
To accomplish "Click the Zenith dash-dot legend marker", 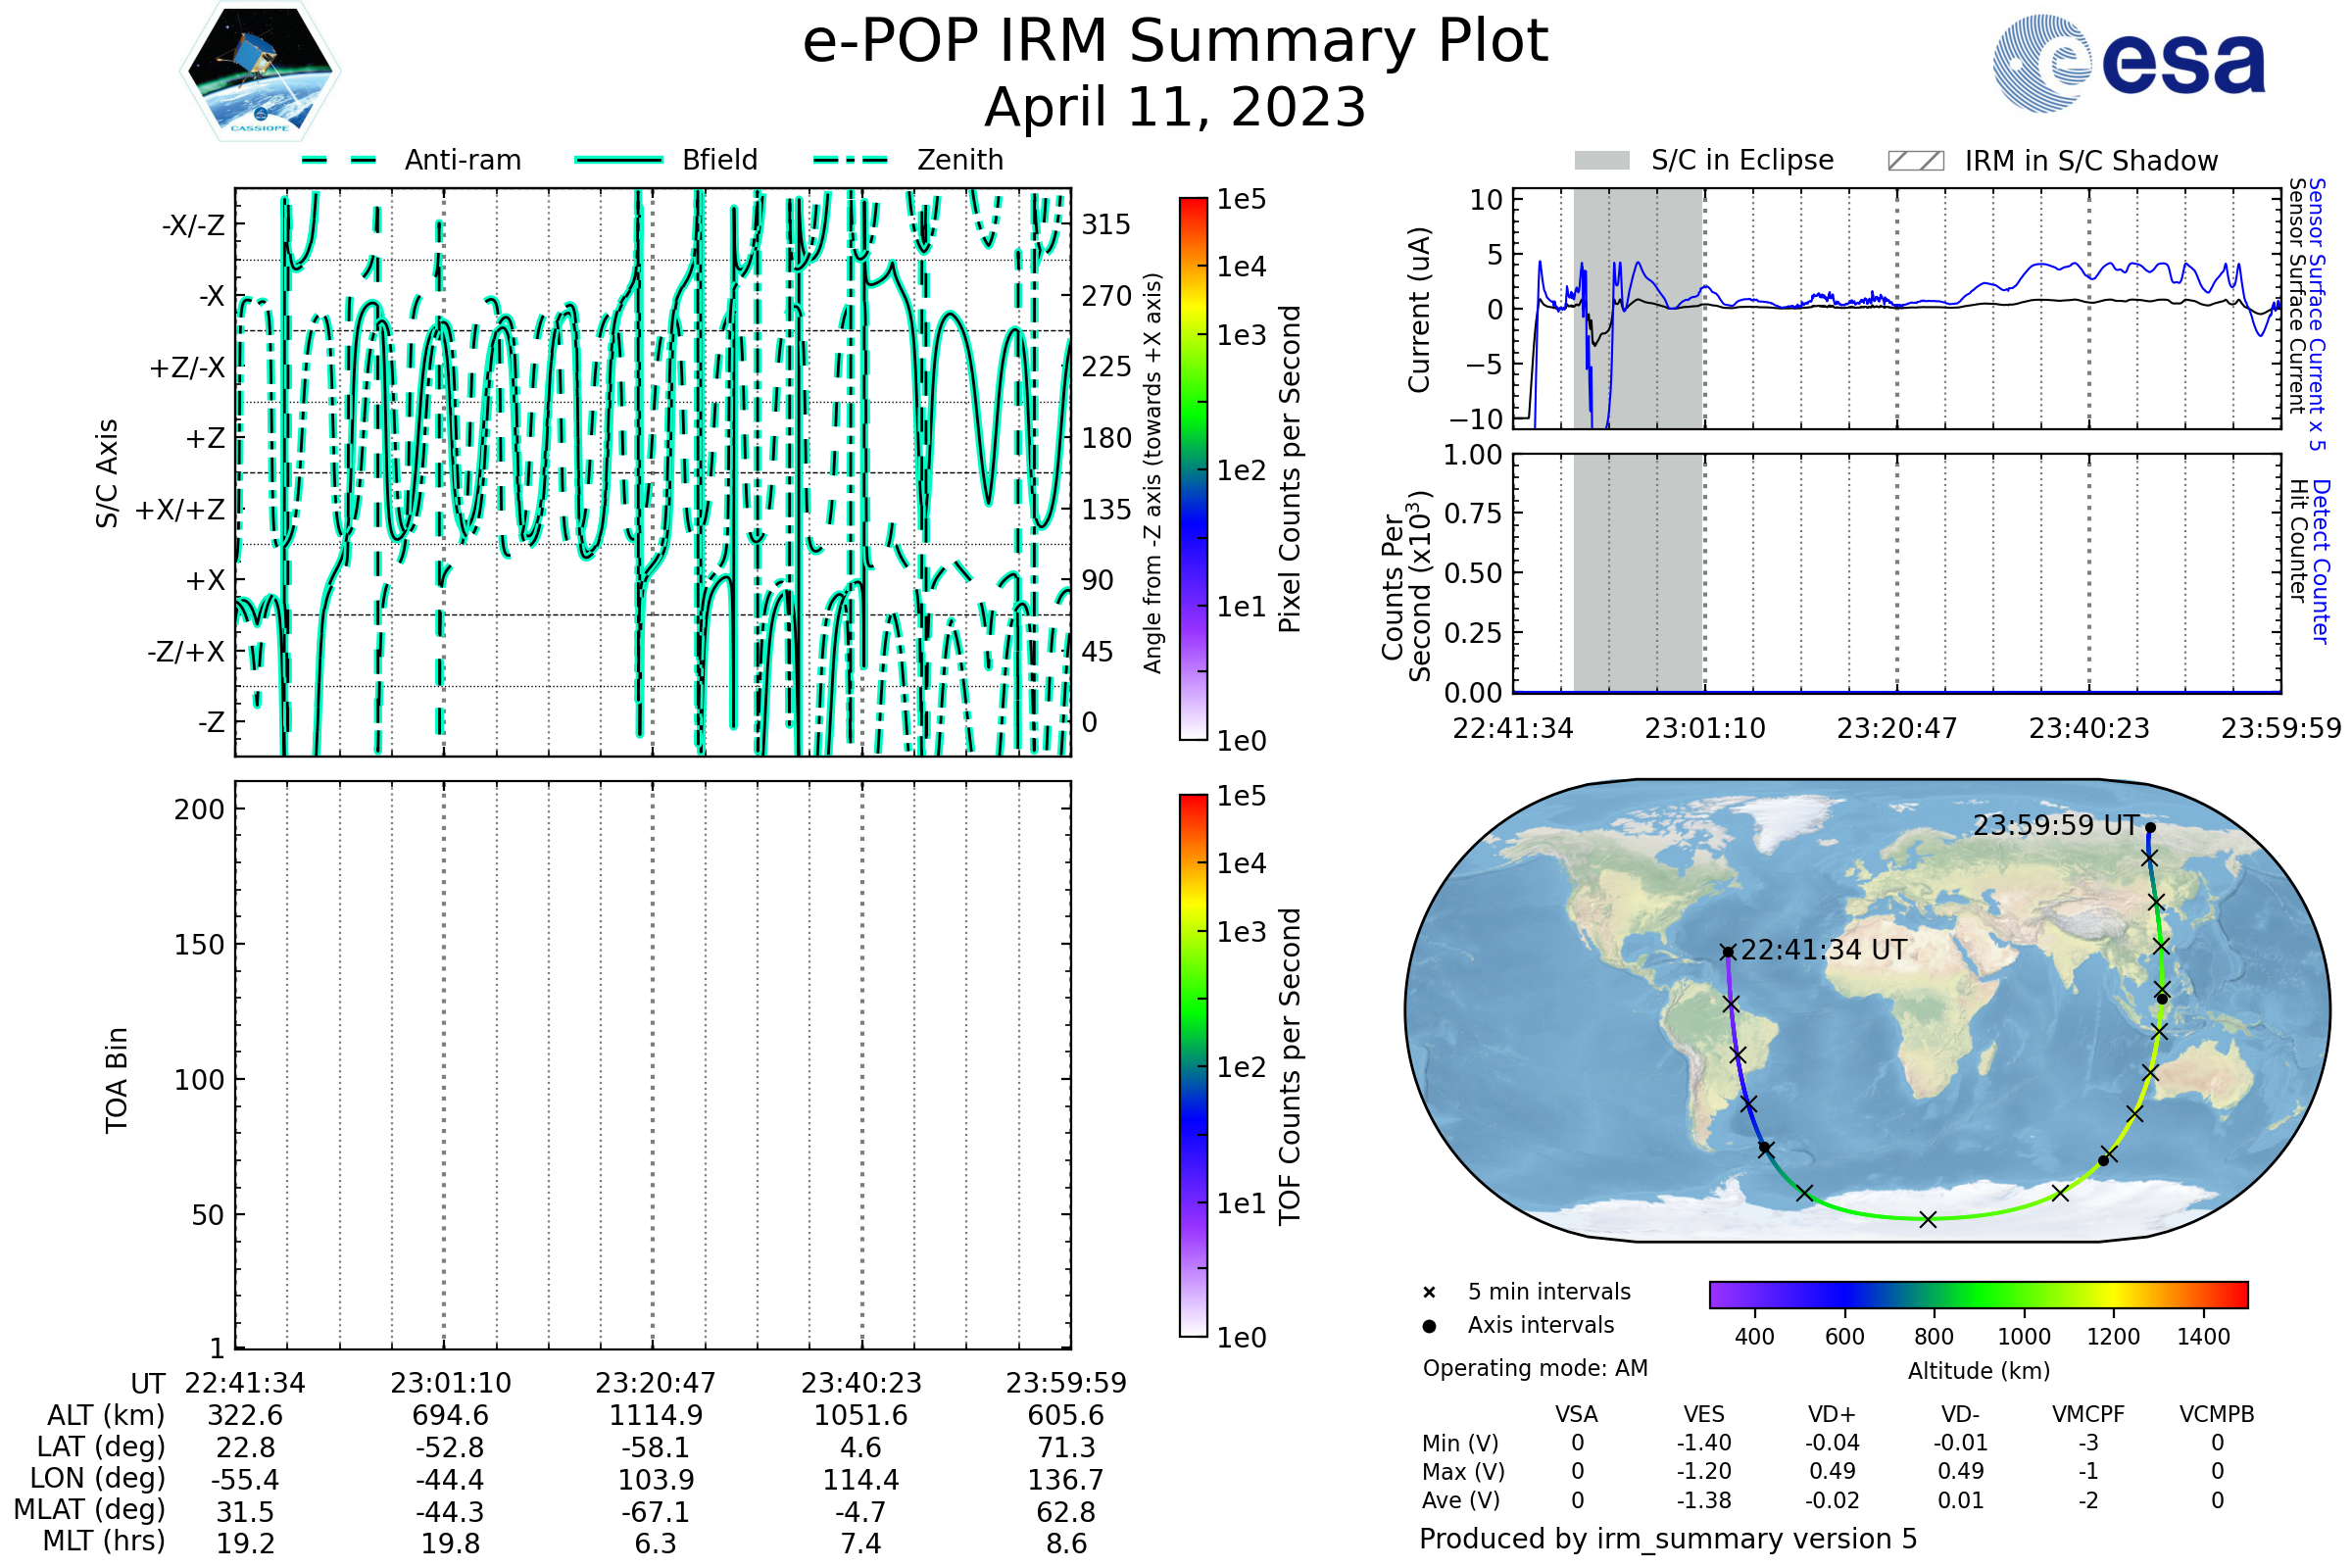I will click(x=851, y=160).
